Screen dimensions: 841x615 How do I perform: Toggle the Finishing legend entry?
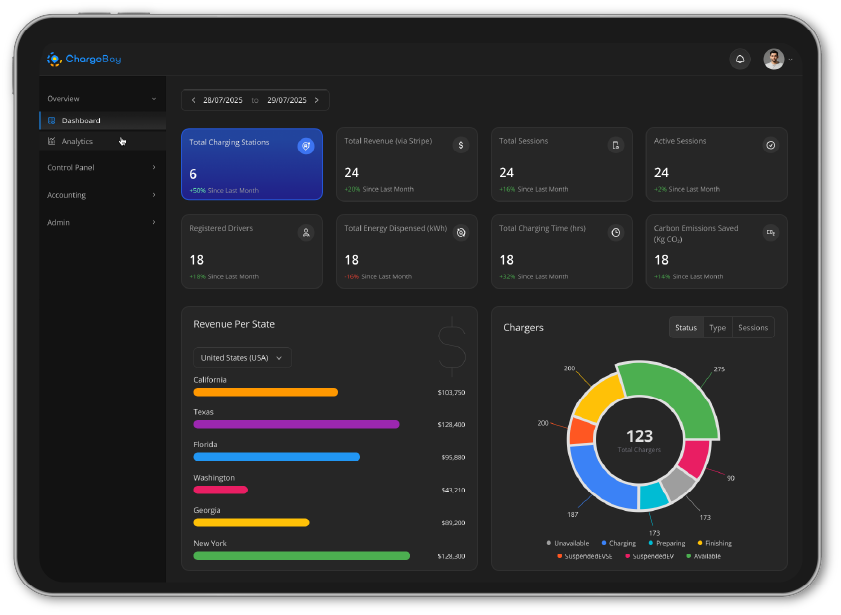(714, 543)
